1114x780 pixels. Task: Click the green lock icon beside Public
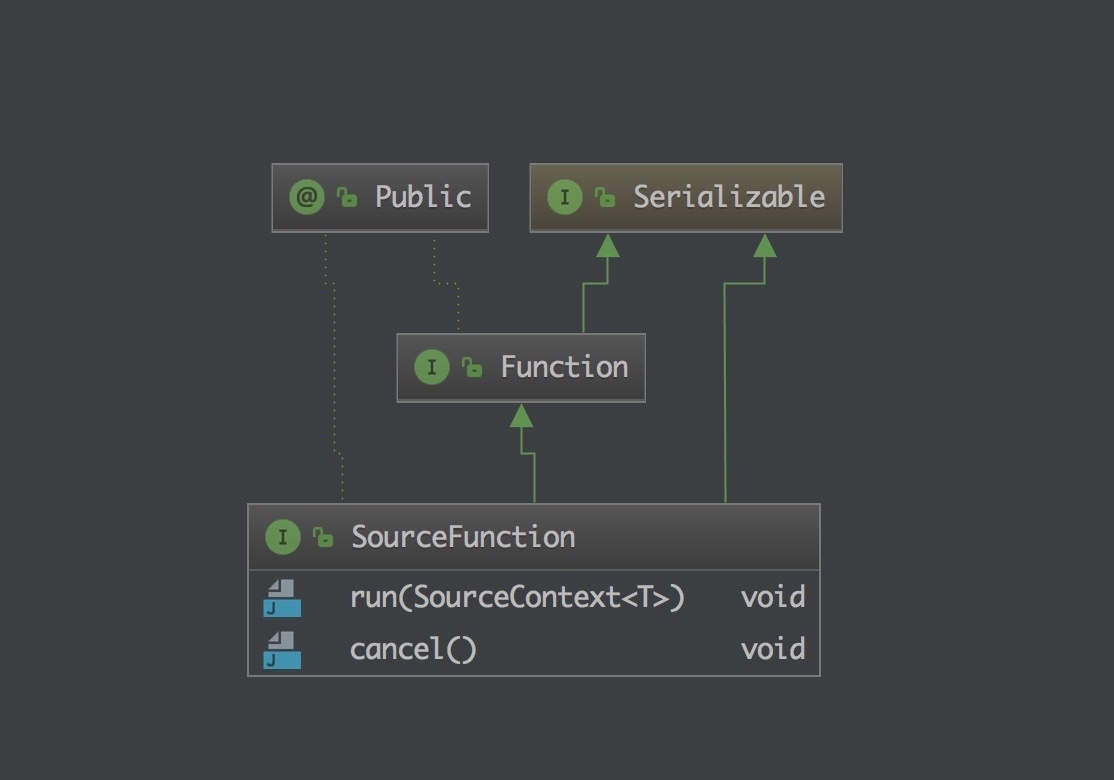pyautogui.click(x=347, y=197)
